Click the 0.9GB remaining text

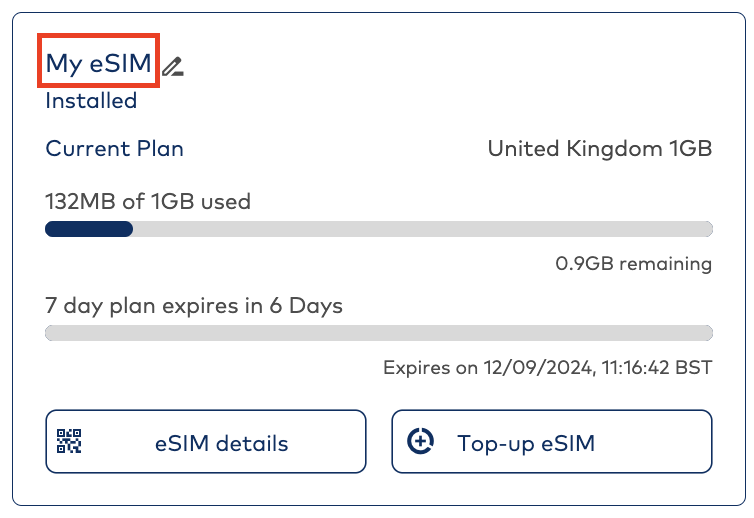pos(633,264)
